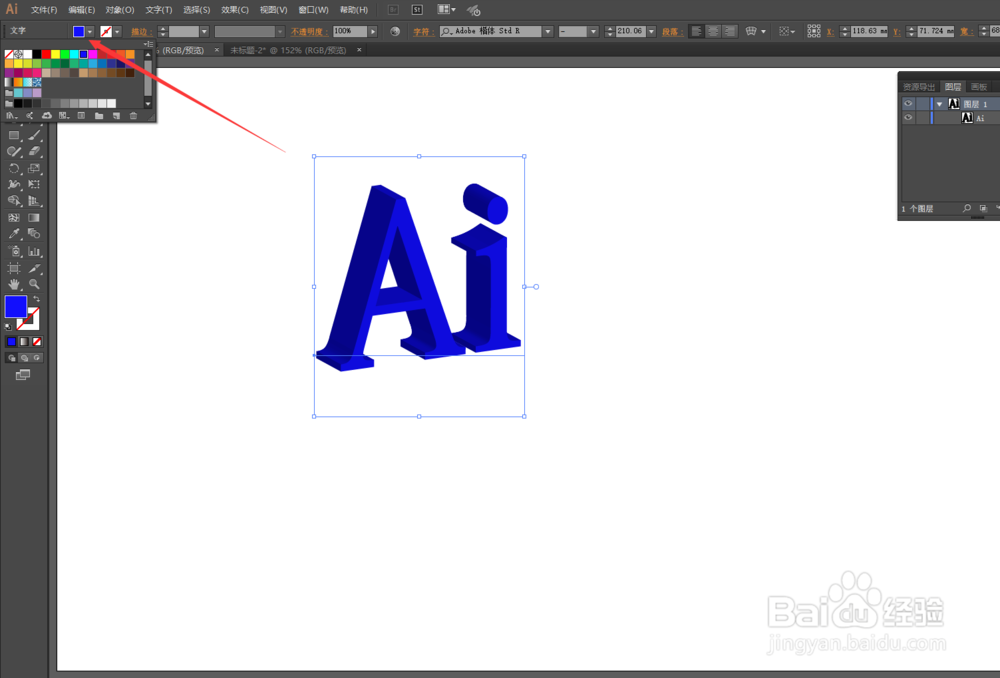1000x678 pixels.
Task: Open the font style dropdown
Action: coord(593,31)
